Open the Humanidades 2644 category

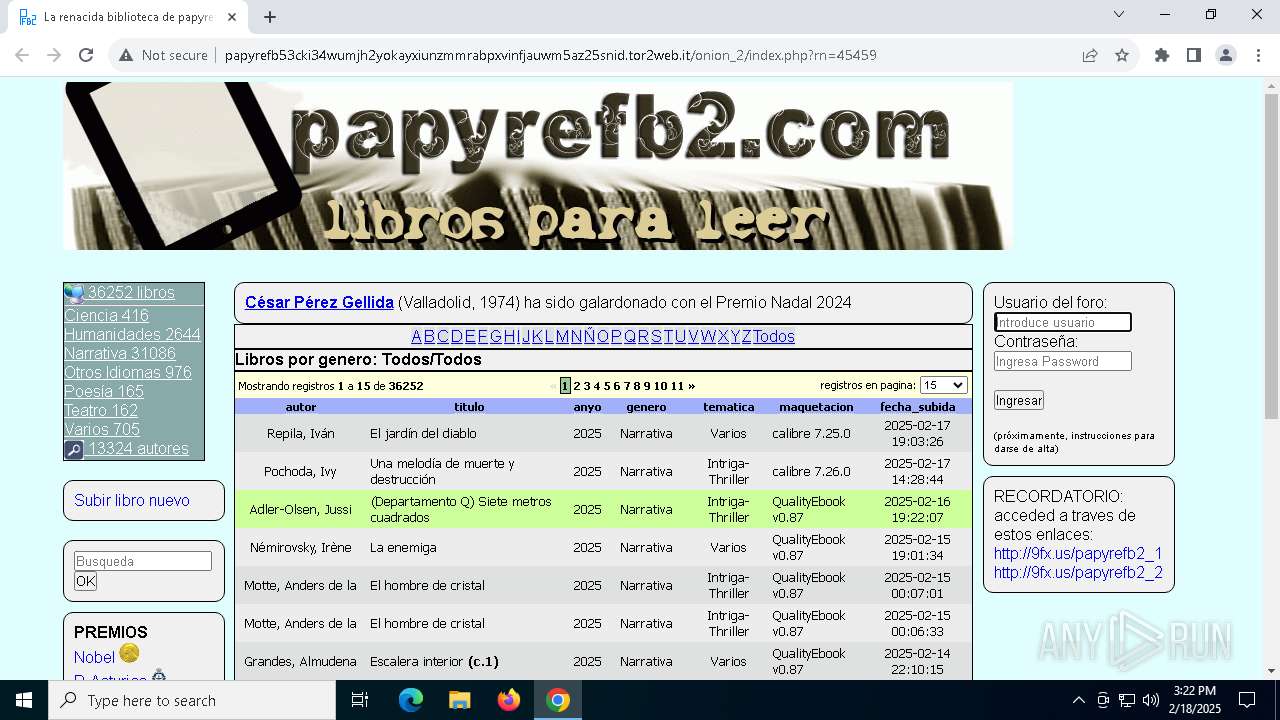pyautogui.click(x=132, y=335)
